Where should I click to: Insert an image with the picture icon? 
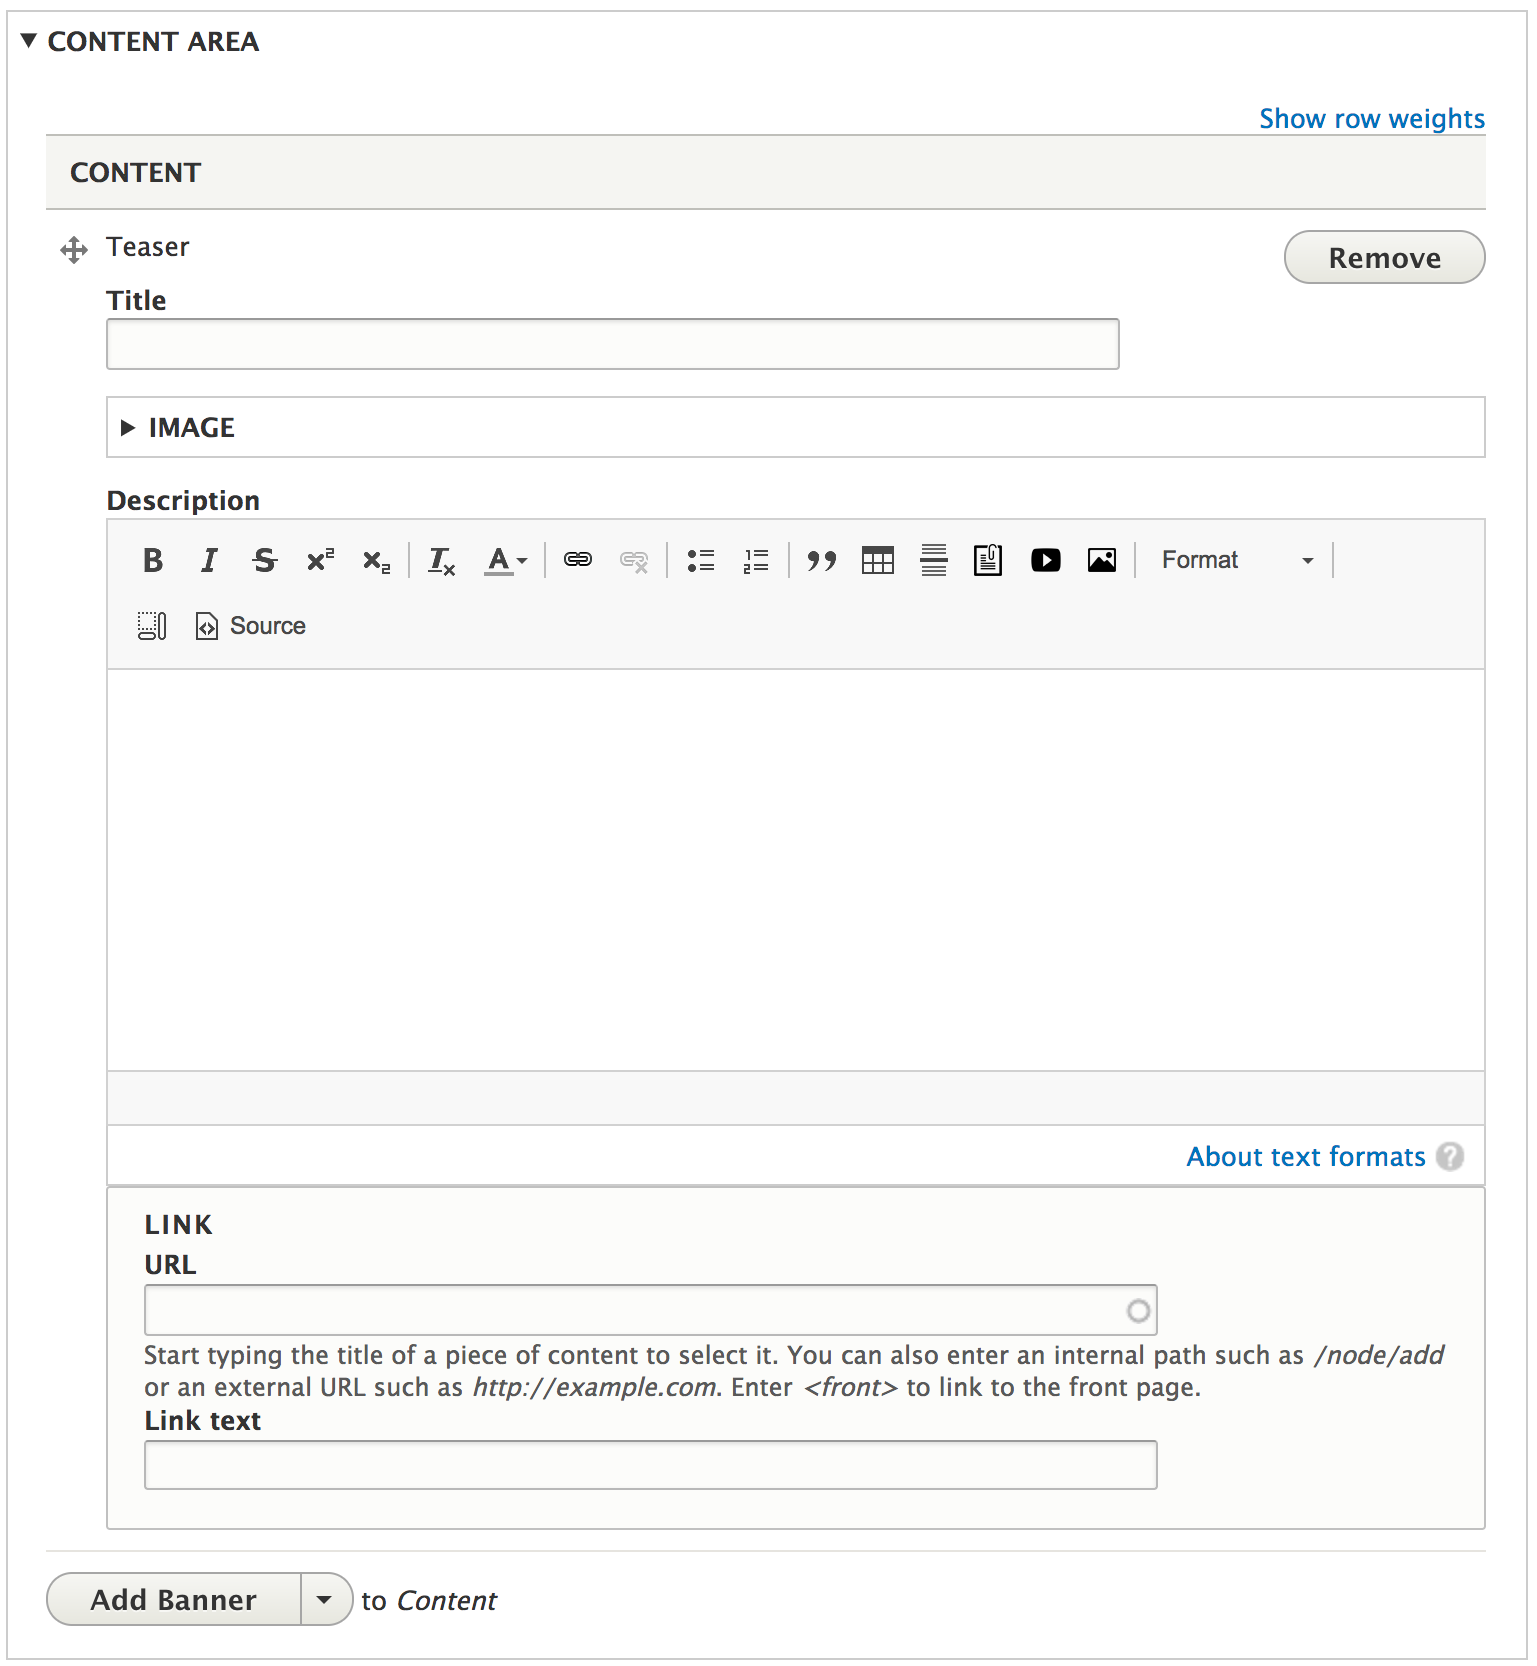[x=1102, y=560]
